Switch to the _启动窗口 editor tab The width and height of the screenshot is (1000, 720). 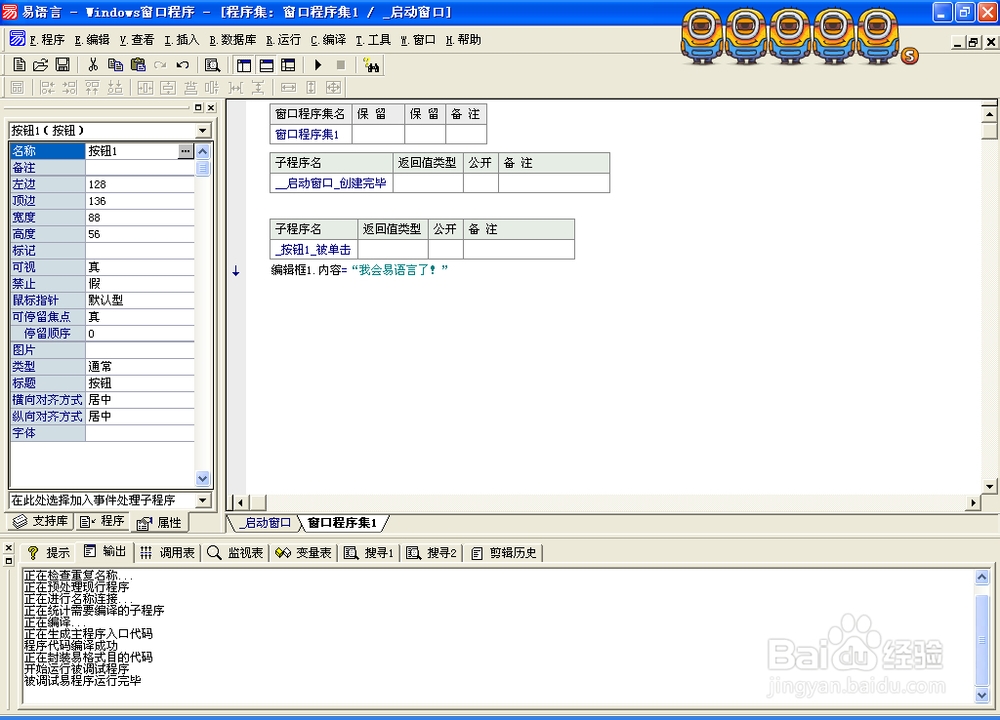(x=265, y=523)
